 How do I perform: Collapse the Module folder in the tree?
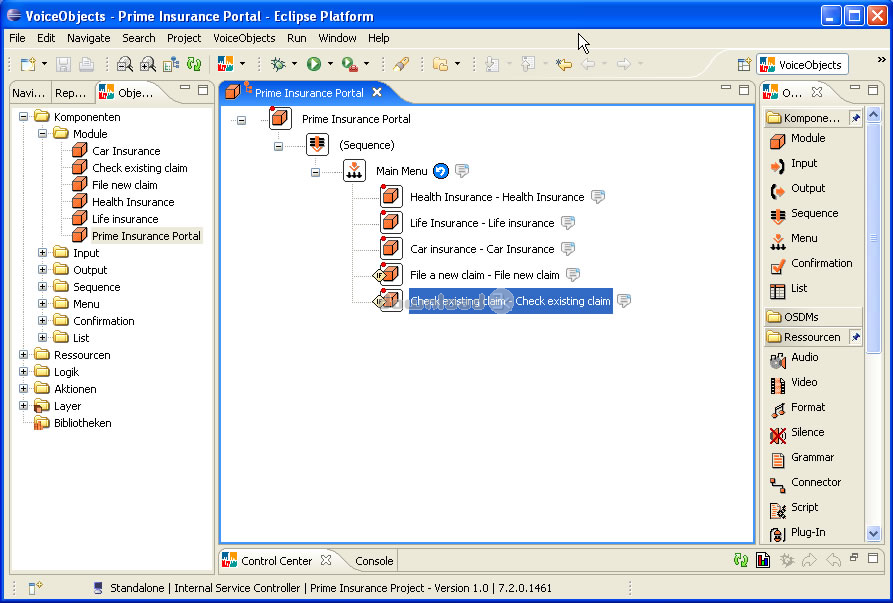[x=43, y=134]
